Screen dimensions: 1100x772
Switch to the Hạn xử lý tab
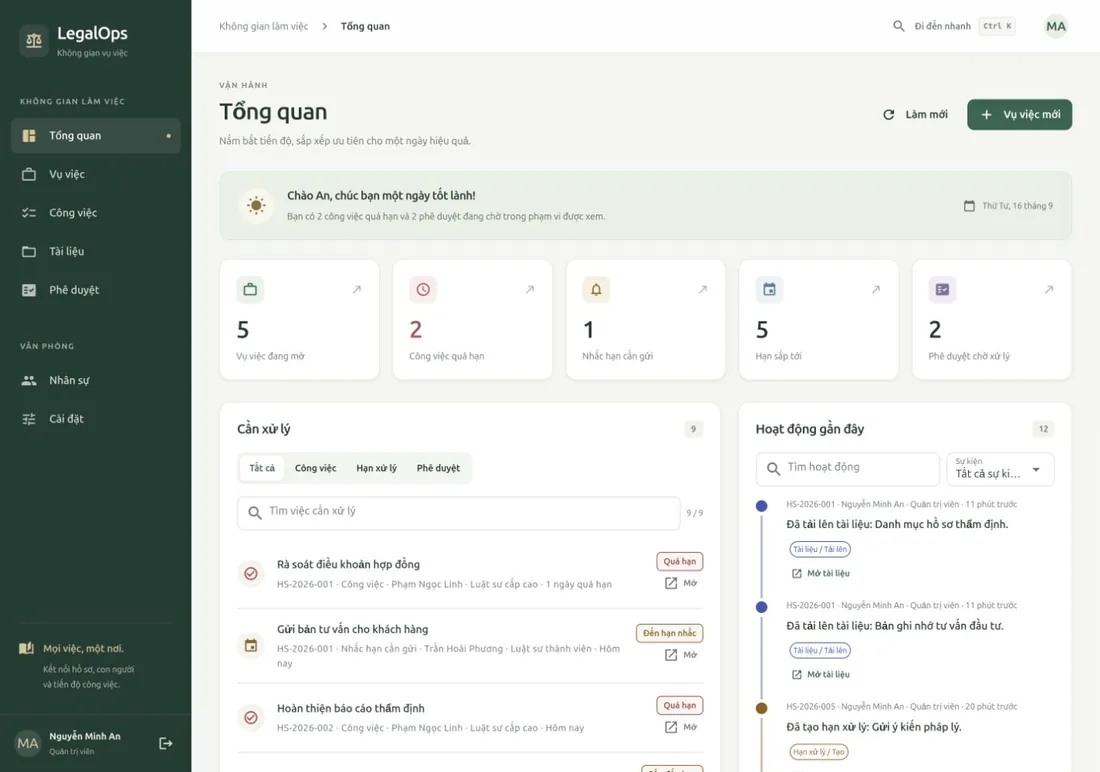click(376, 468)
